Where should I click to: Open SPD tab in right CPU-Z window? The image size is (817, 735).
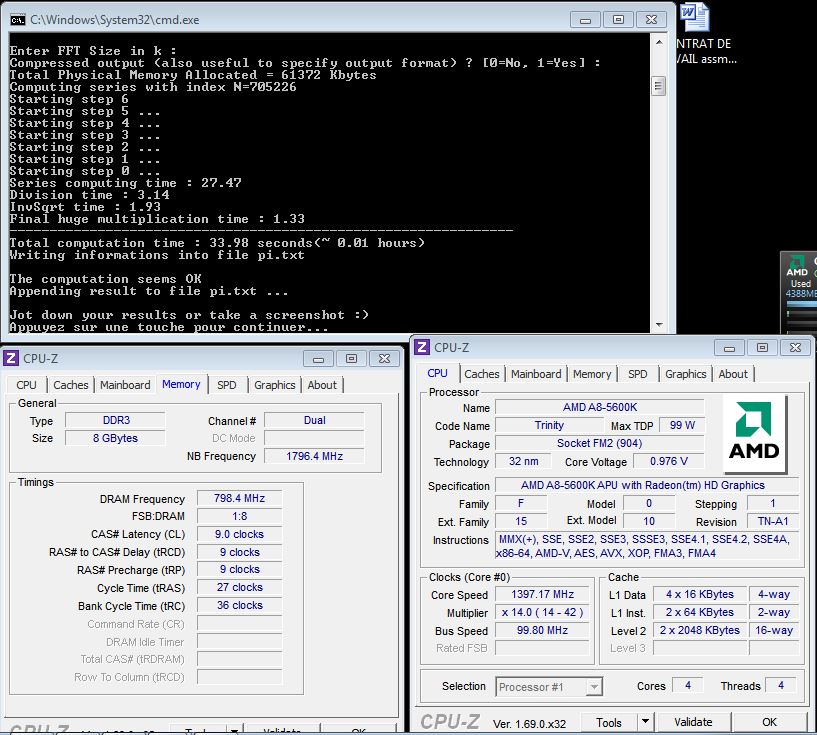click(x=638, y=374)
